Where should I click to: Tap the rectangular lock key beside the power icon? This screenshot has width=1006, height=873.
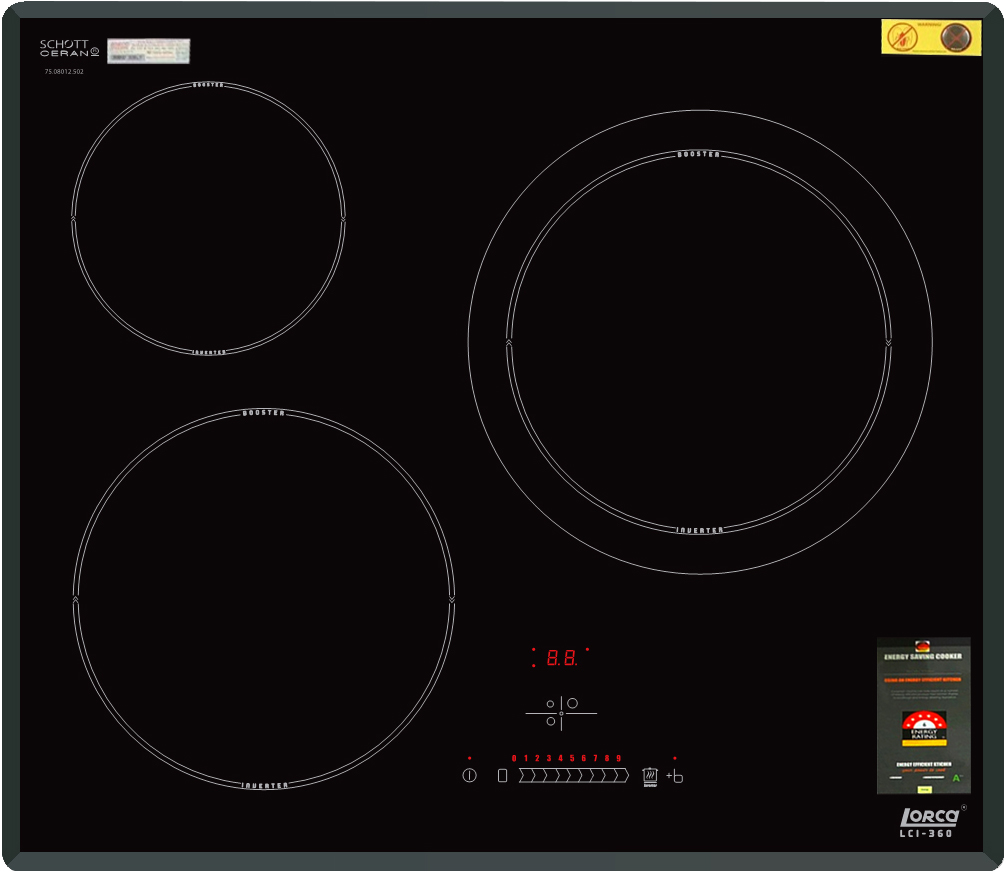pos(503,776)
